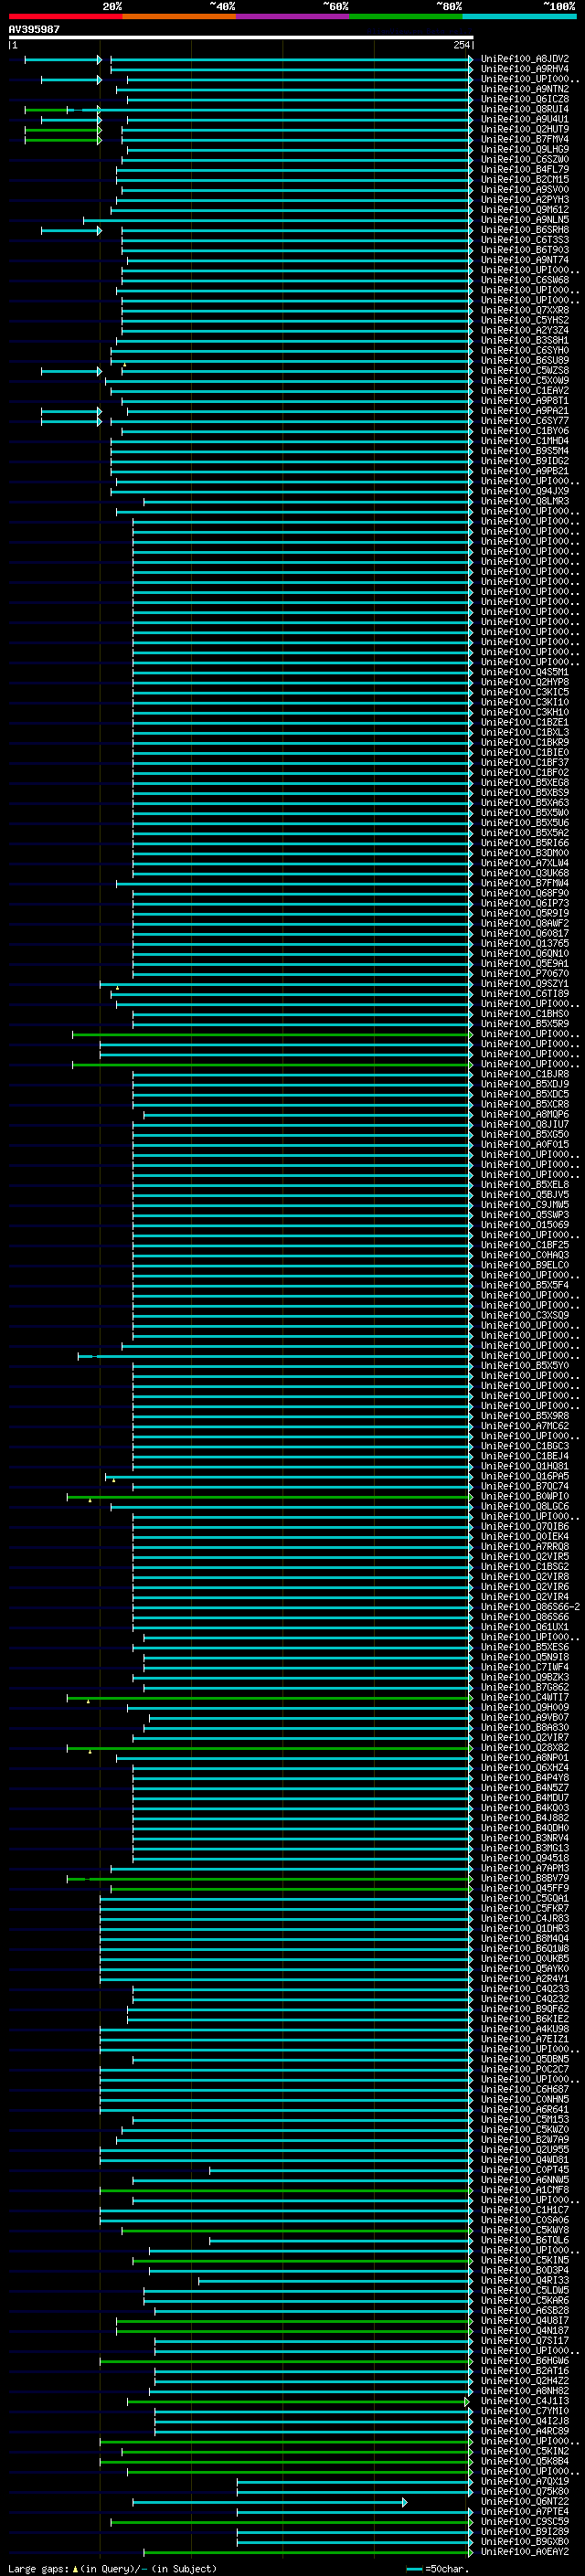Screen dimensions: 585x2576
Task: Select hit UniRef100_Q3UK68
Action: 524,873
